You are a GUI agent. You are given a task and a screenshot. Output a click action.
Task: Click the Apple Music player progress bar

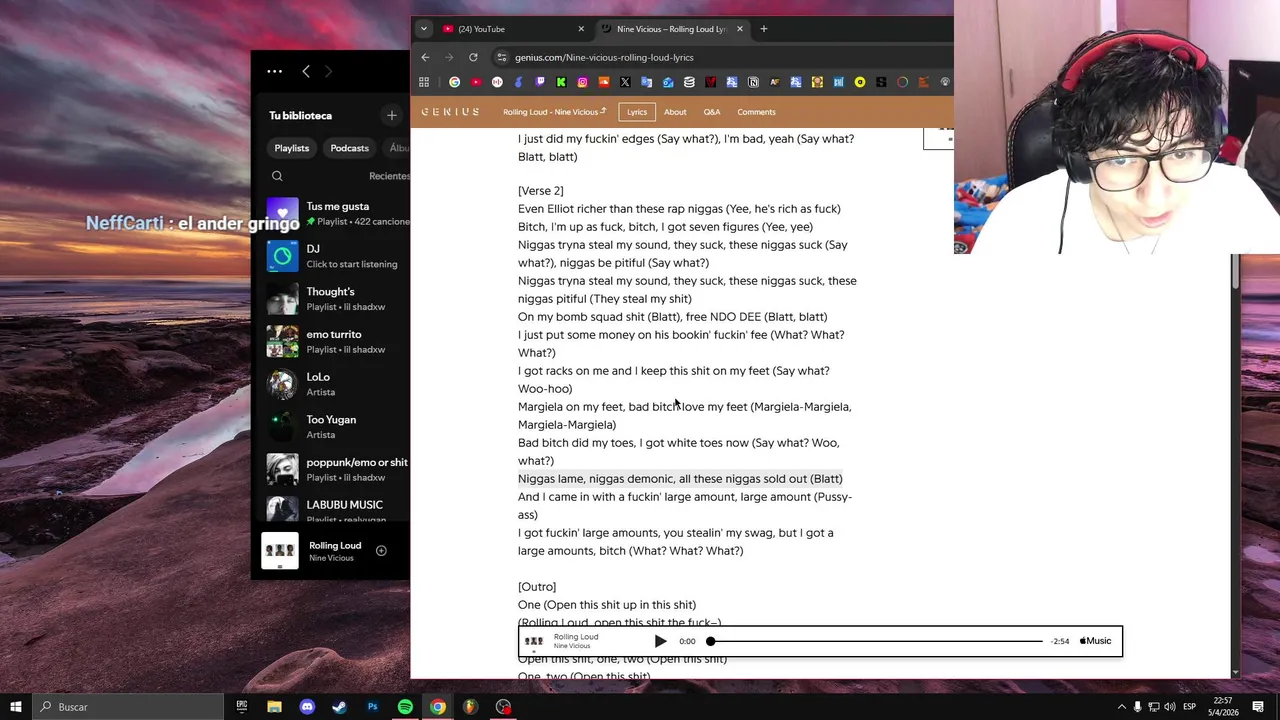[x=876, y=641]
